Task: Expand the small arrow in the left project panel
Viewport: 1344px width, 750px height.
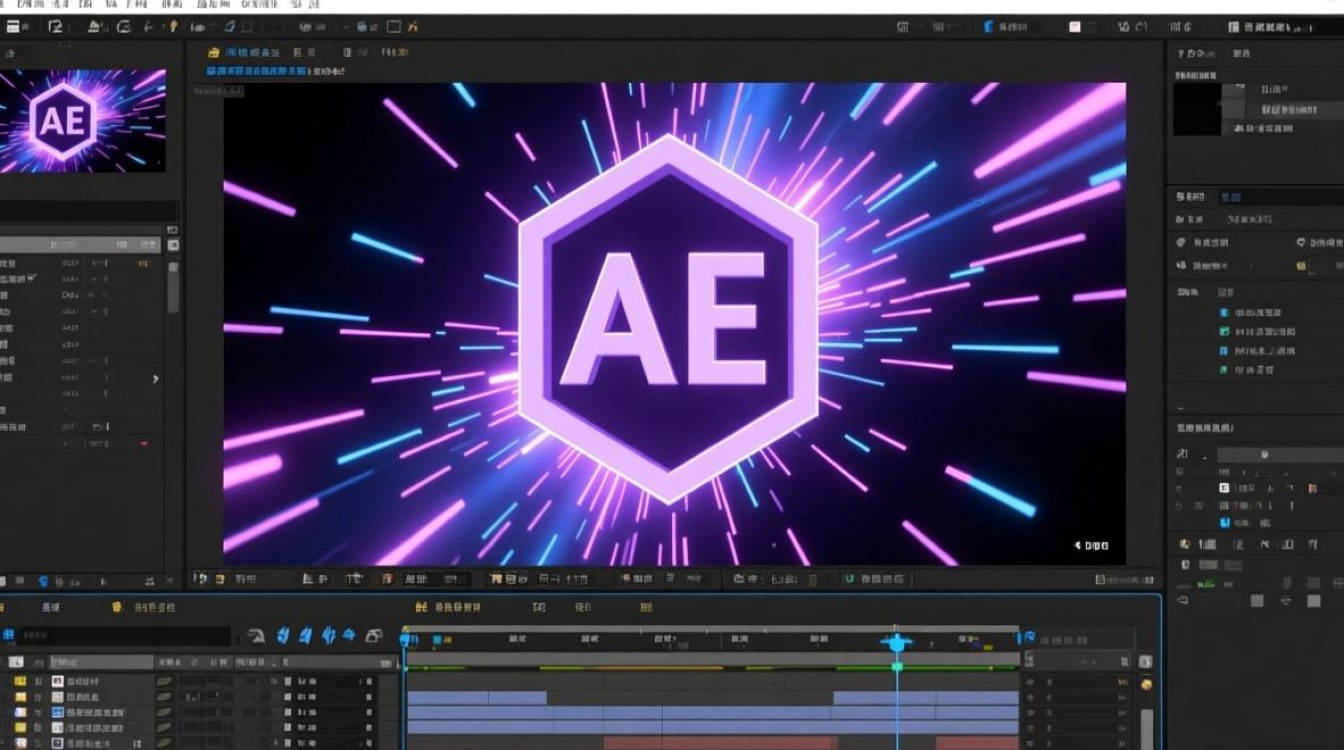Action: [x=155, y=379]
